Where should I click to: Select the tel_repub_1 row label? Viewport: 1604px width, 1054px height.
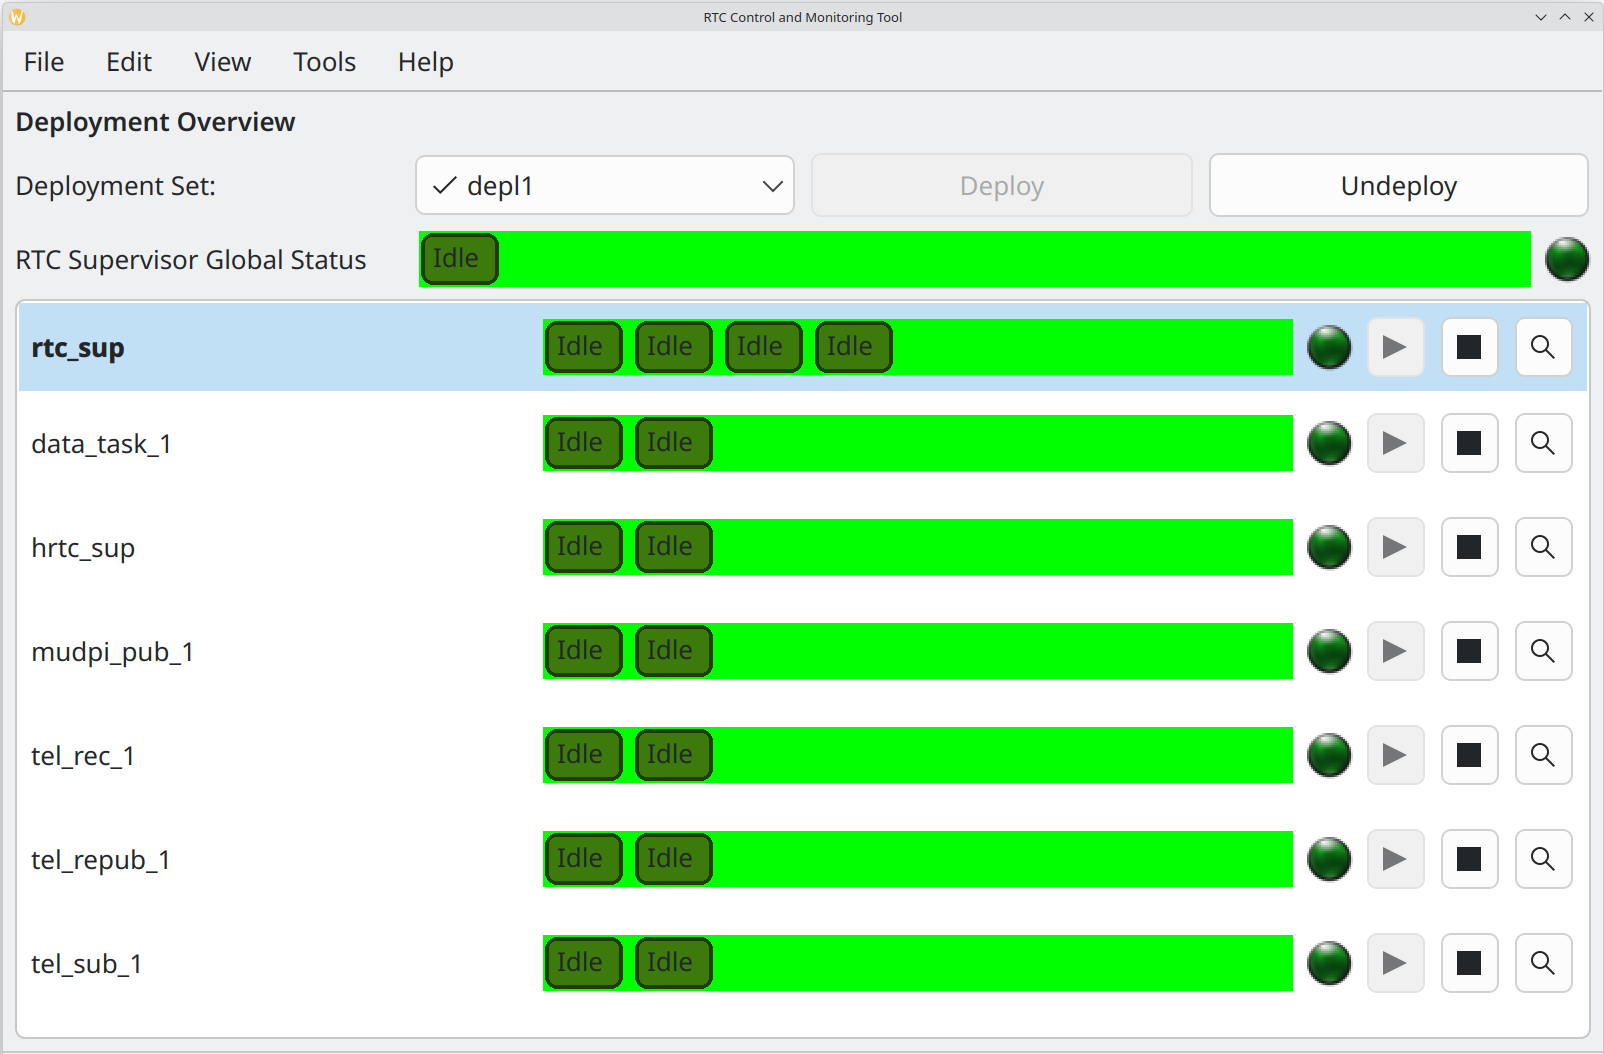[101, 861]
